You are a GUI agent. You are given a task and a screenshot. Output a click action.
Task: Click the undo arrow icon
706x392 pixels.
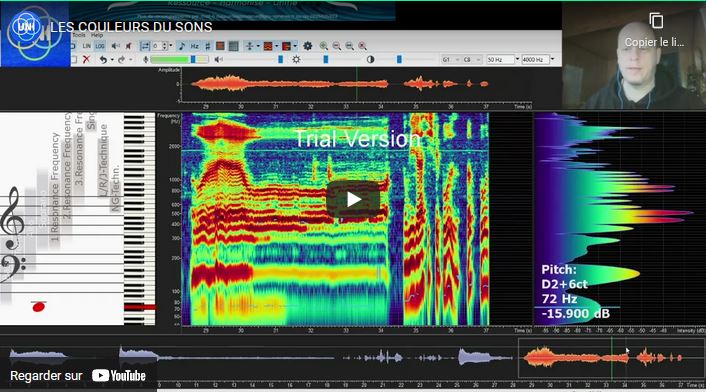[x=103, y=60]
